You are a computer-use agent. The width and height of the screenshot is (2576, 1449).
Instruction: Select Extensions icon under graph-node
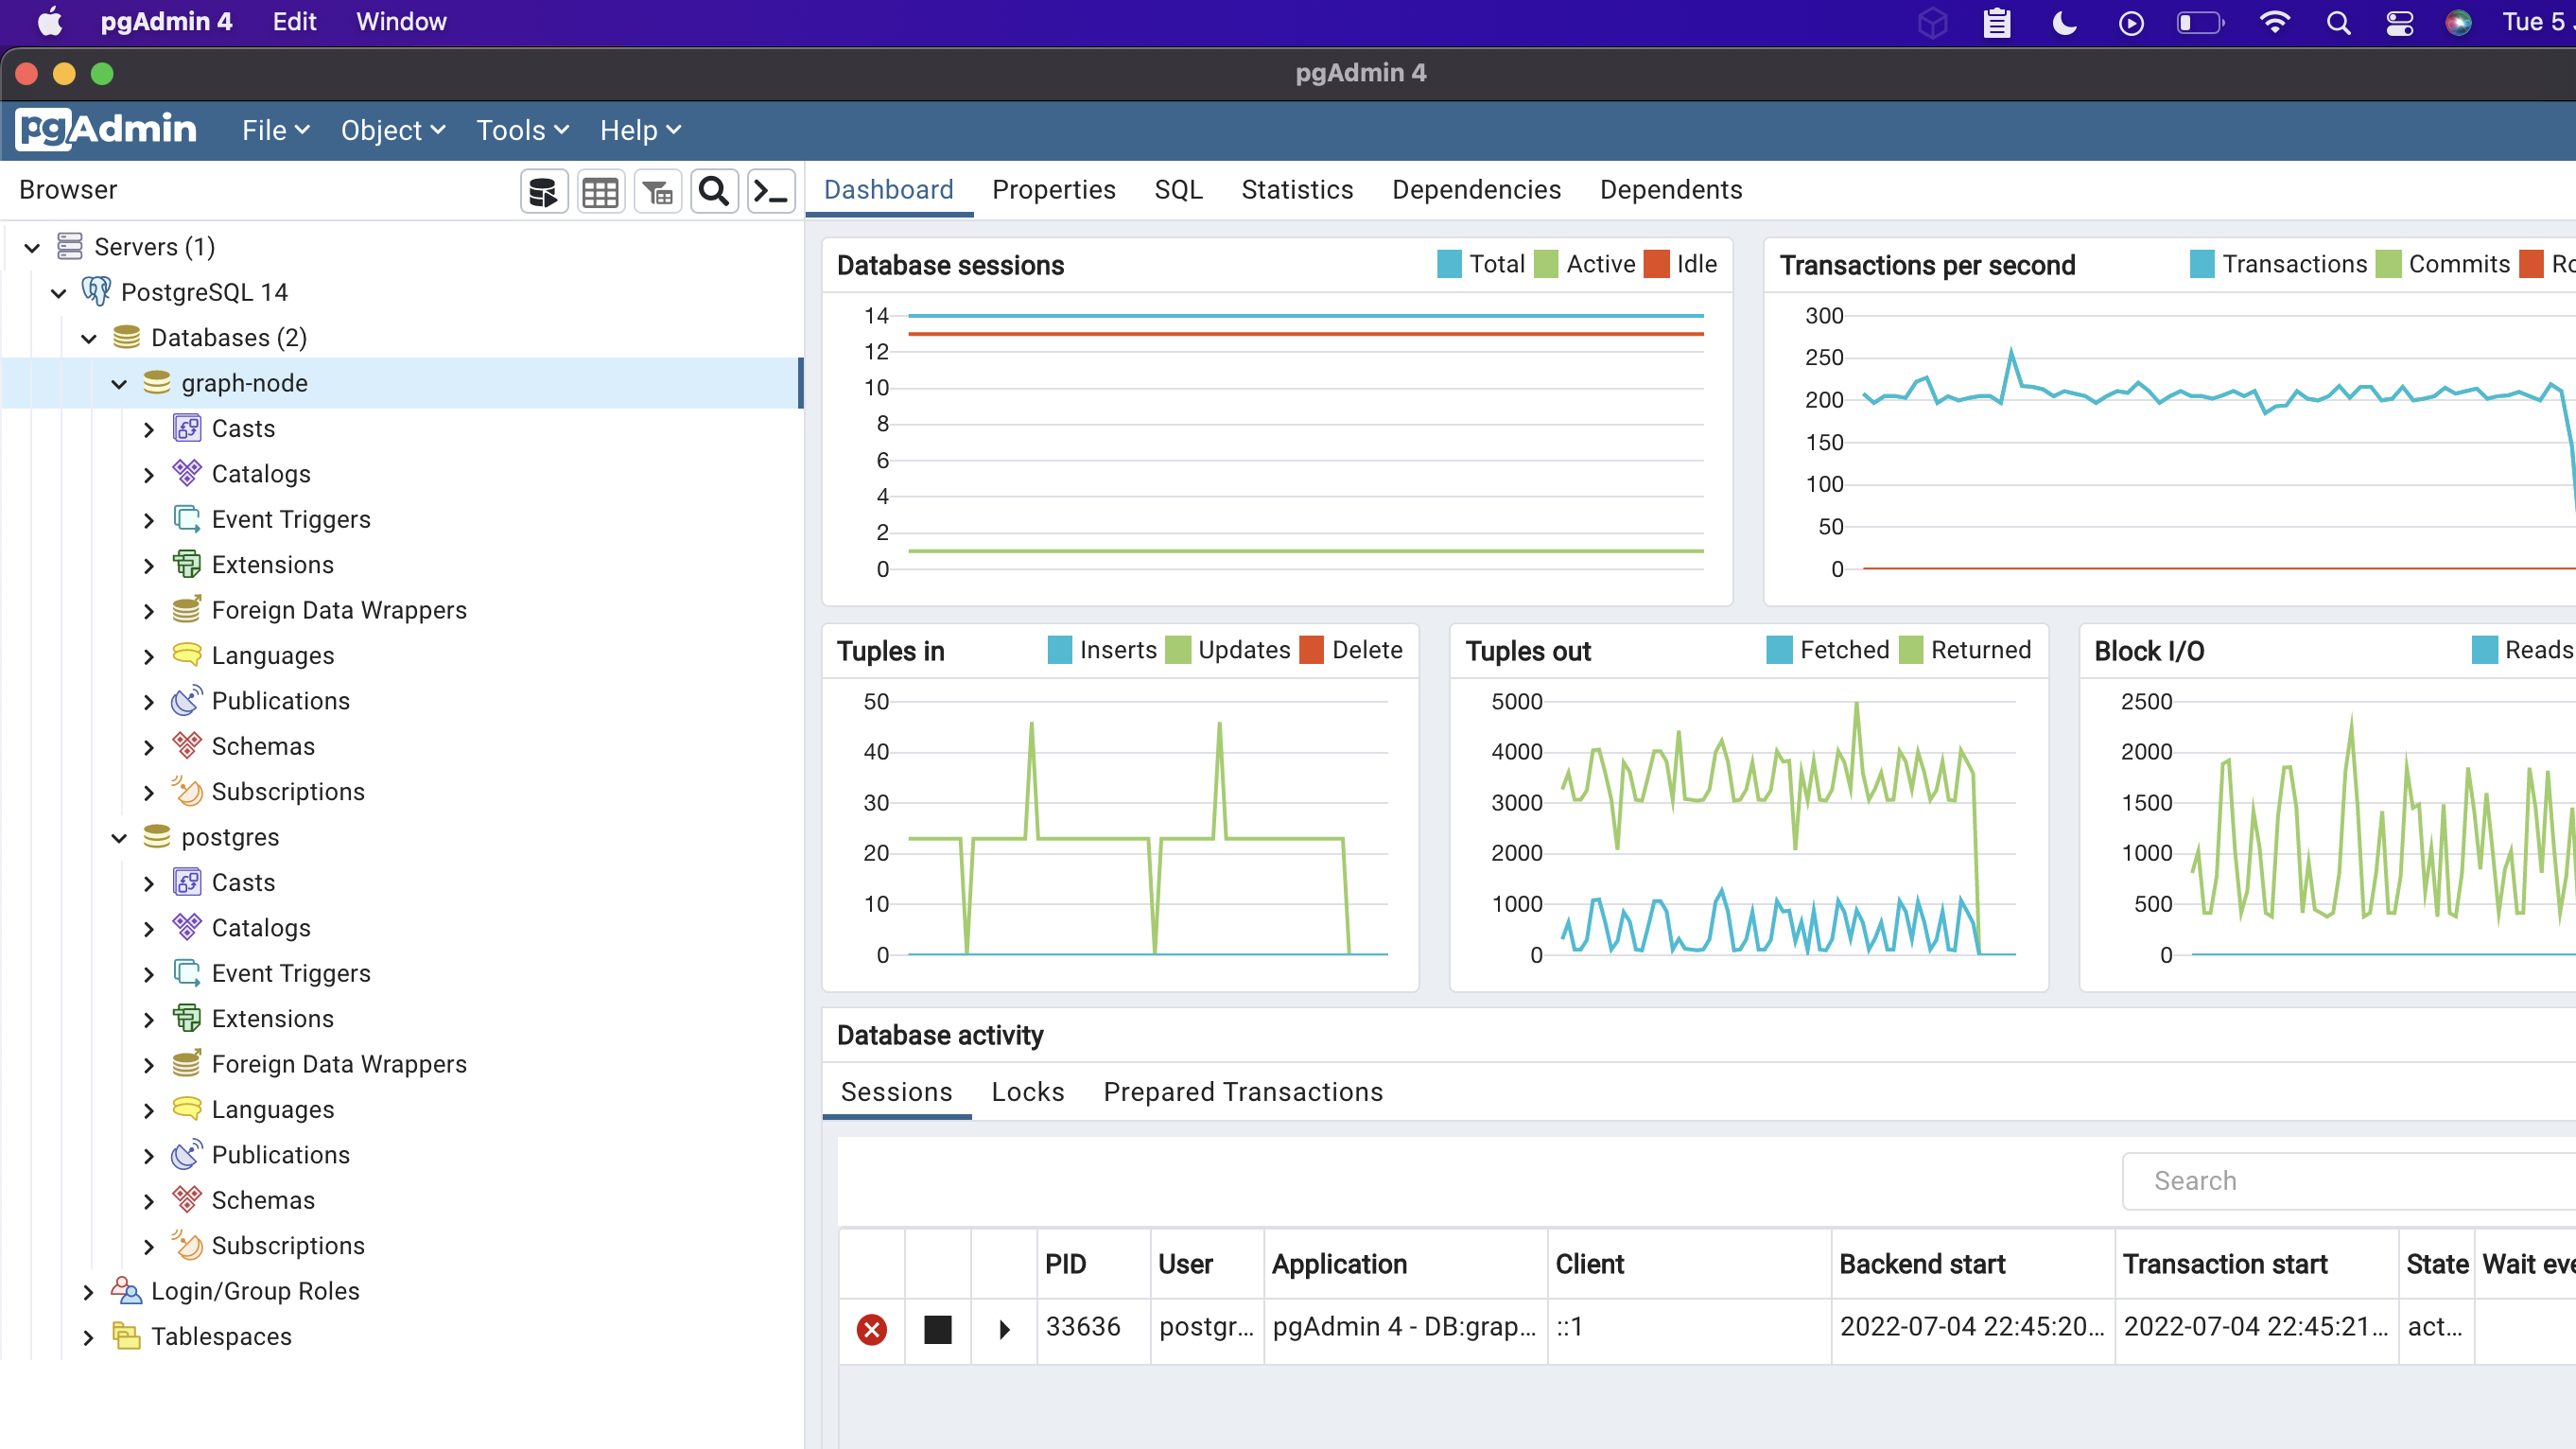pos(187,564)
